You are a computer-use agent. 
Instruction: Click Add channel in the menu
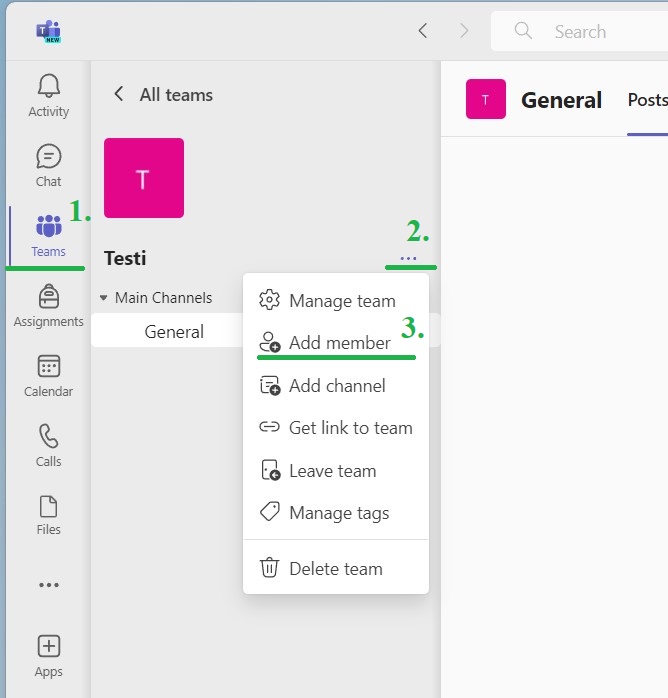(x=336, y=386)
